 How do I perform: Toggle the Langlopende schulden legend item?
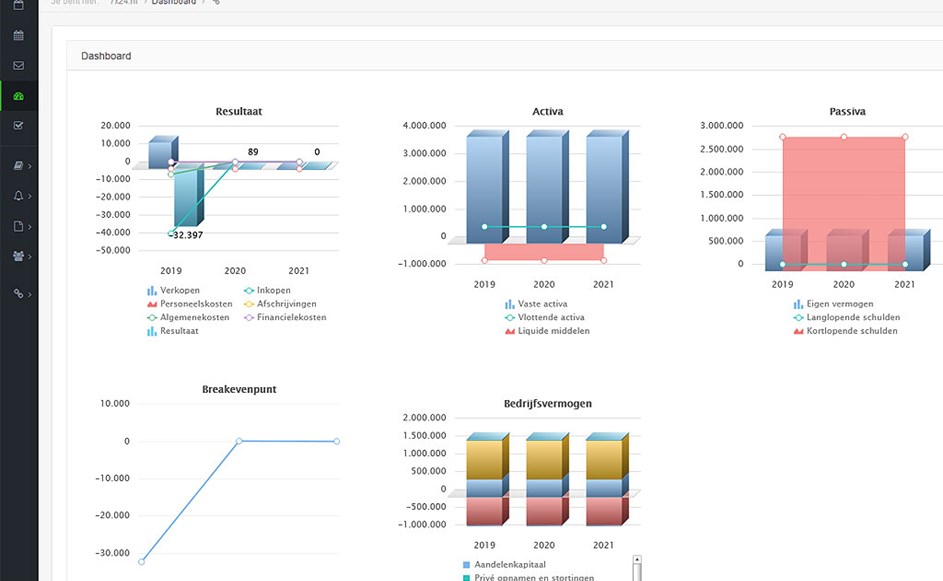[847, 317]
